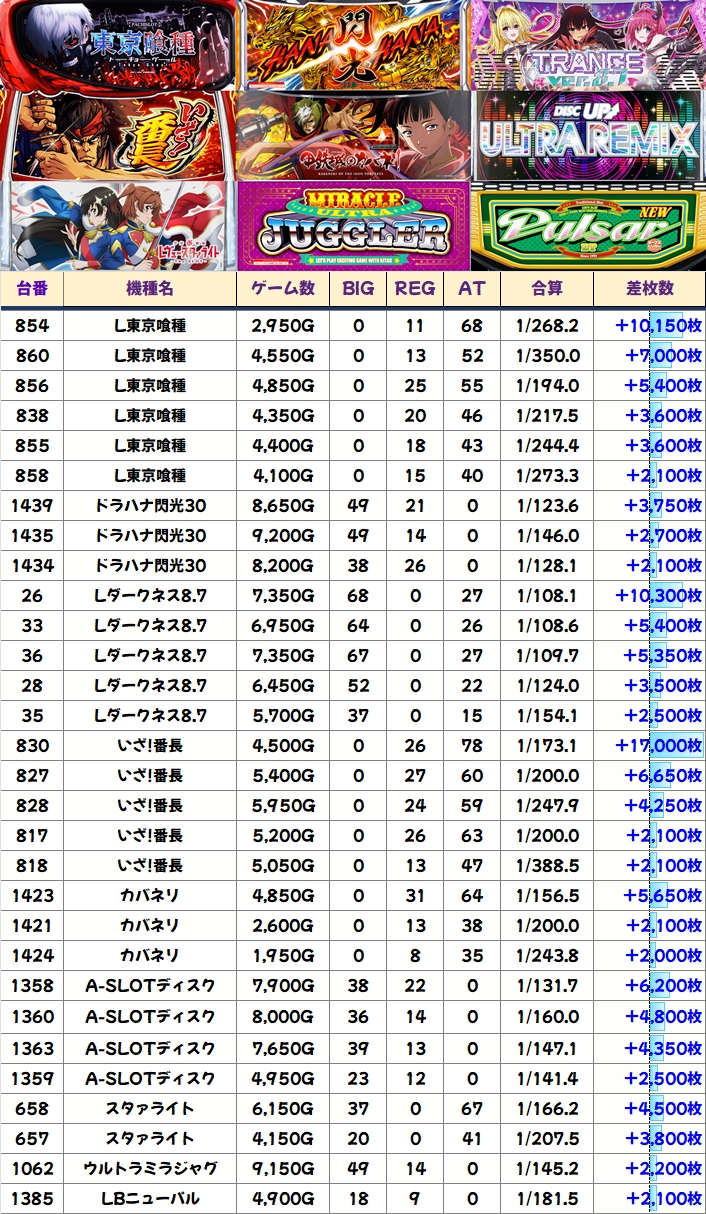The width and height of the screenshot is (706, 1214).
Task: Select machine number 1359
Action: click(x=32, y=1078)
